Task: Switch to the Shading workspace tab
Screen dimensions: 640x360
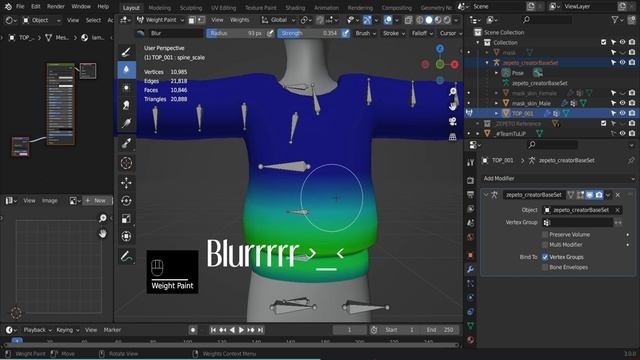Action: click(x=295, y=8)
